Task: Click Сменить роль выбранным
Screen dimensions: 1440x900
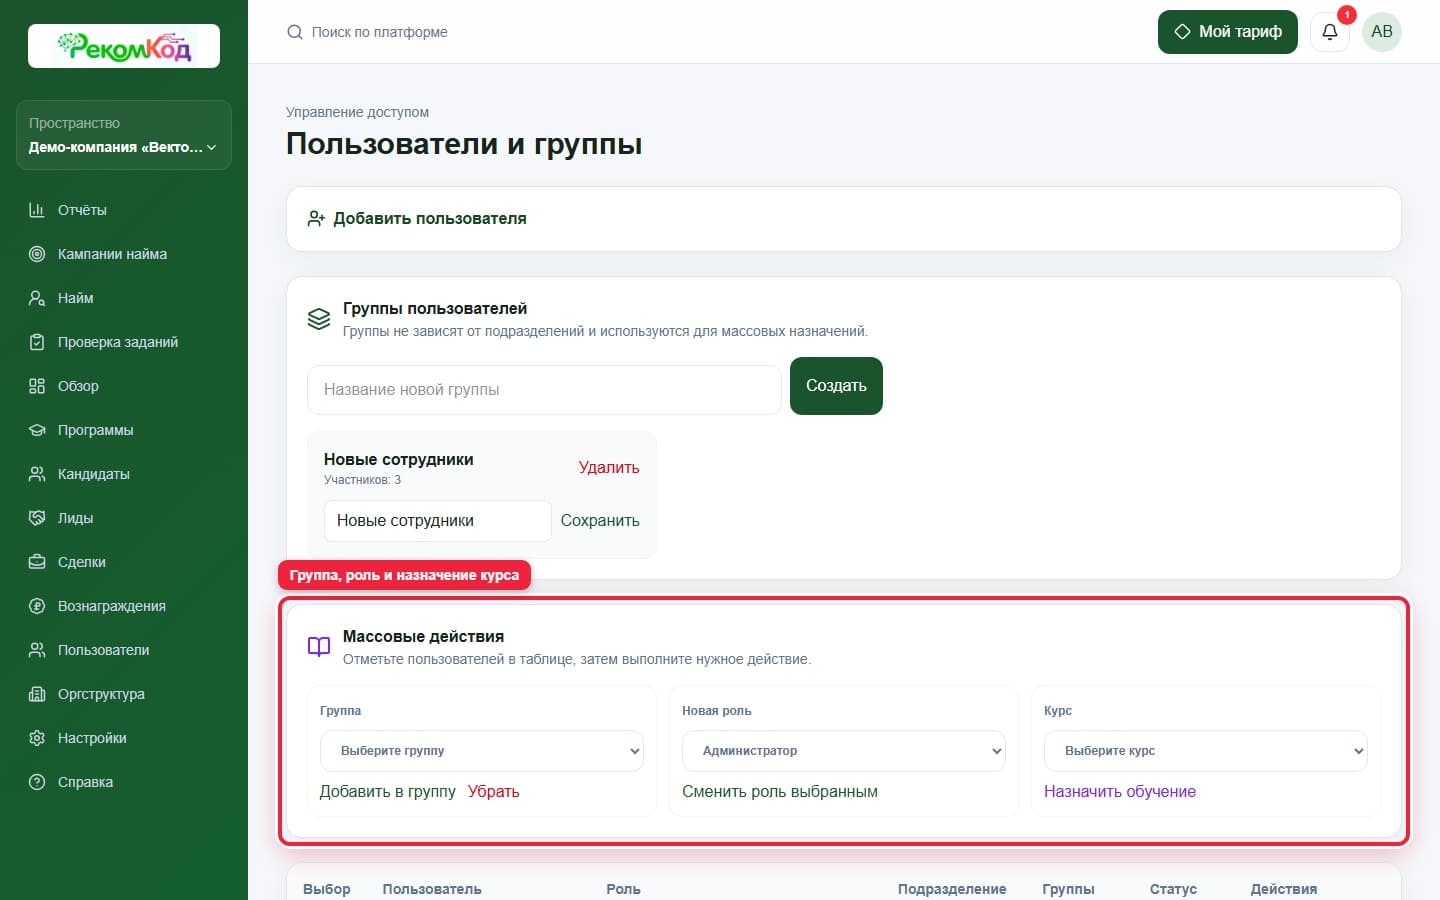Action: point(780,792)
